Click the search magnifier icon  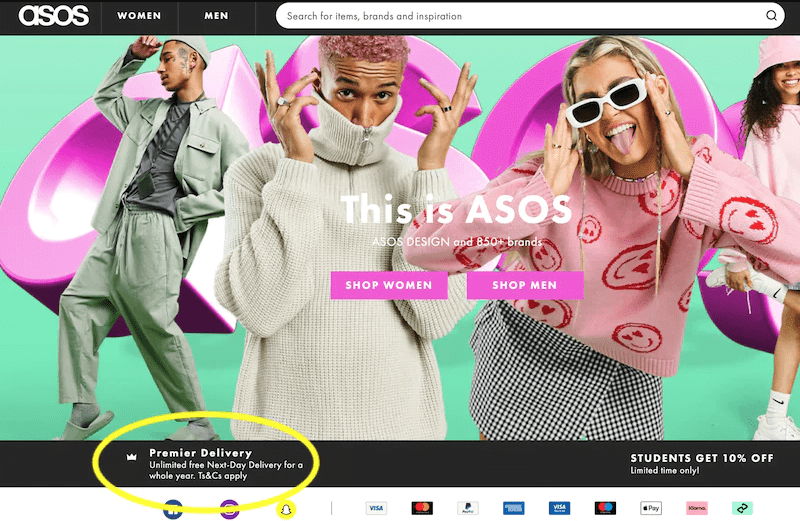click(771, 16)
